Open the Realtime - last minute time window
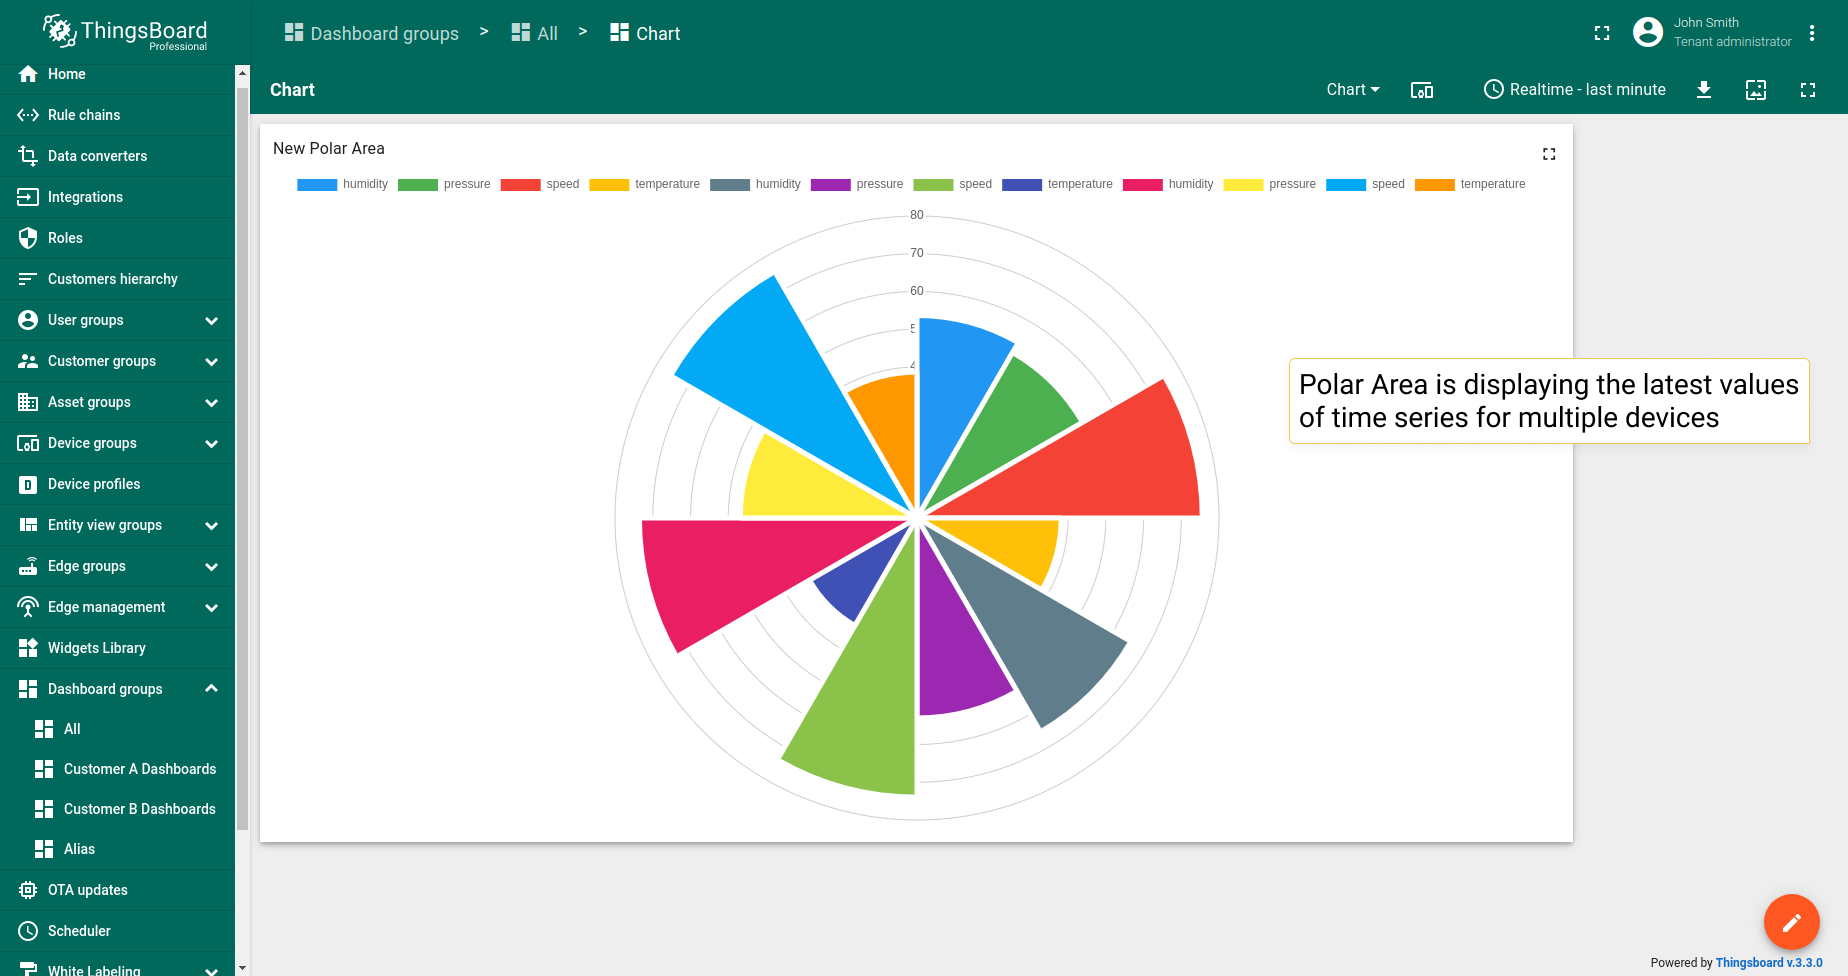Screen dimensions: 1848x976 coord(1575,90)
